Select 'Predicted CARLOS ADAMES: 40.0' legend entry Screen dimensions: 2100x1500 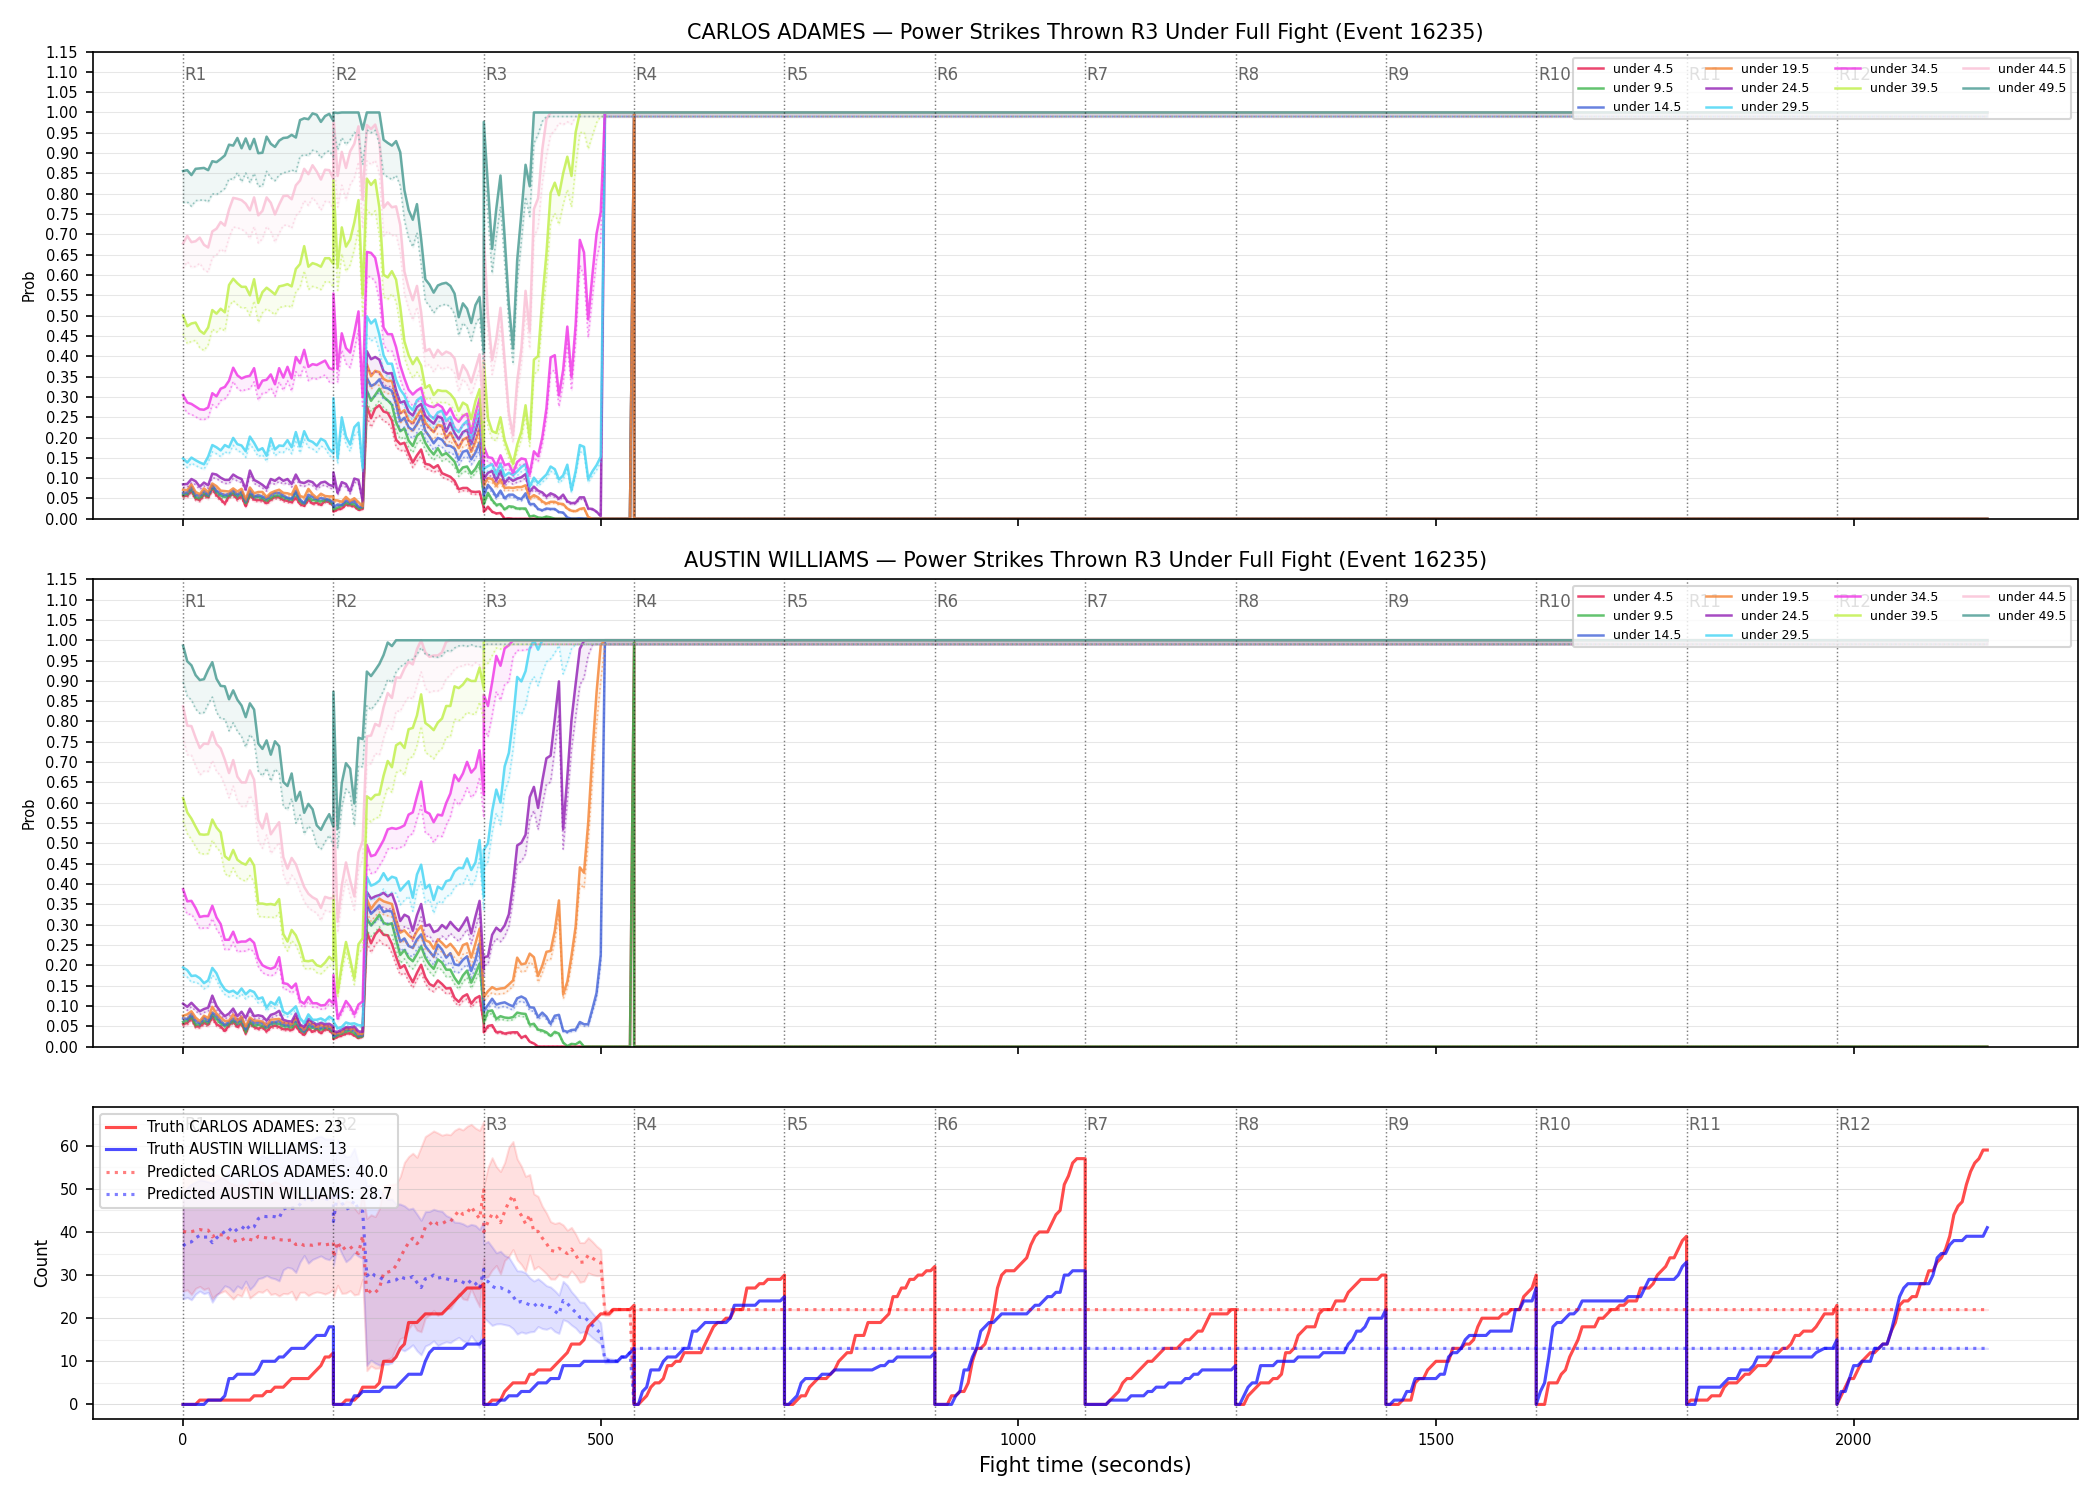click(246, 1172)
